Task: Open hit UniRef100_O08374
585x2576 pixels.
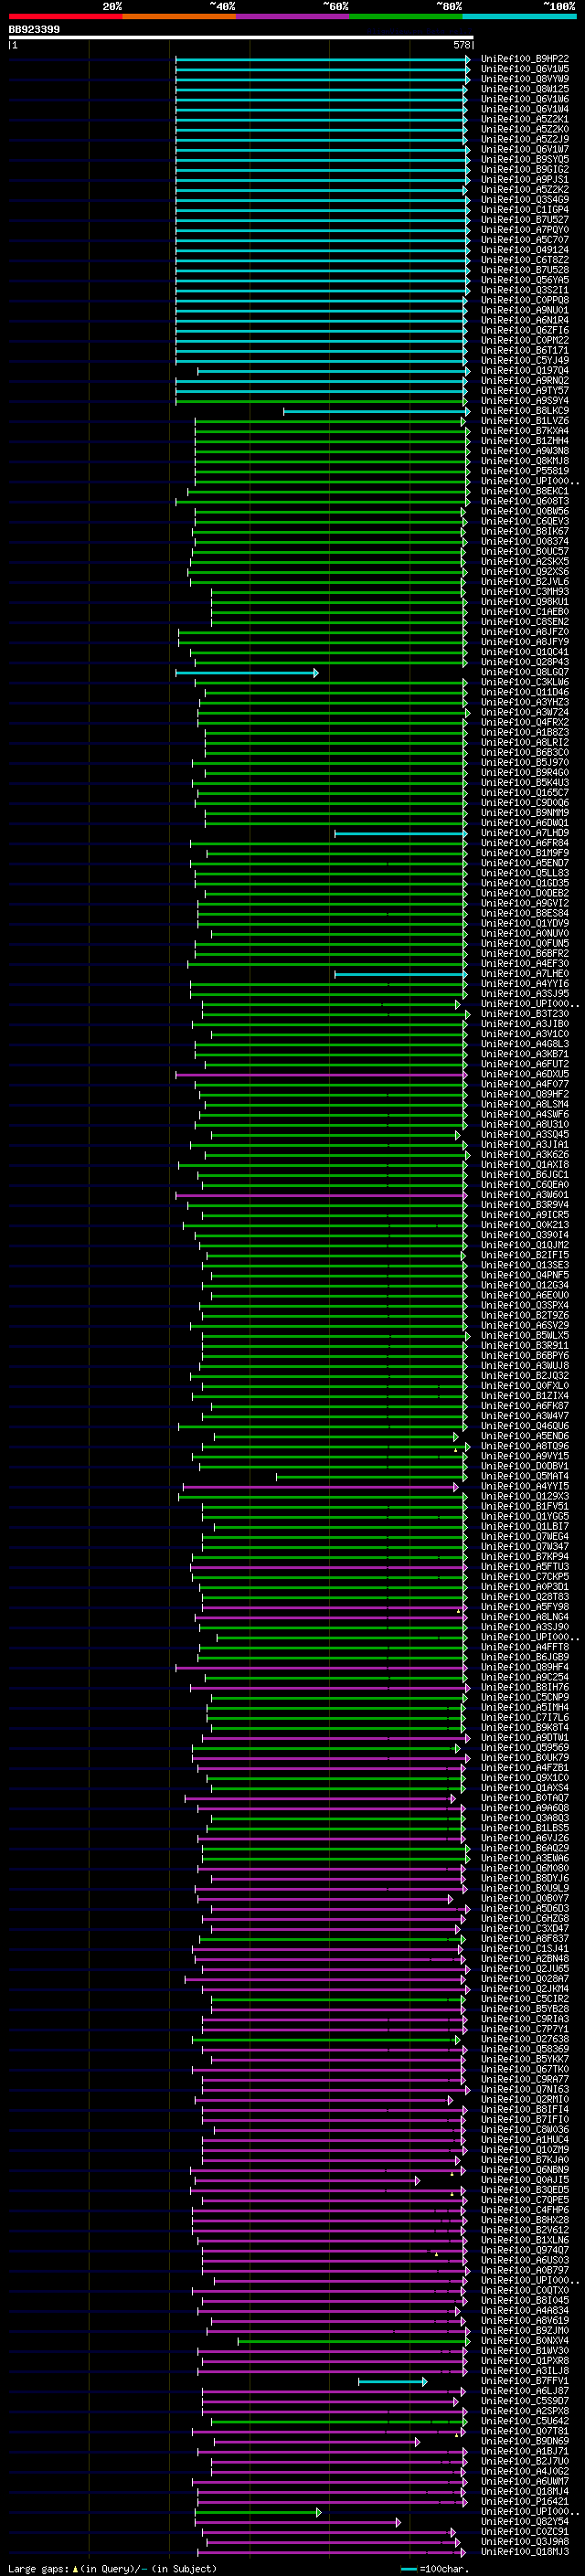Action: (525, 541)
